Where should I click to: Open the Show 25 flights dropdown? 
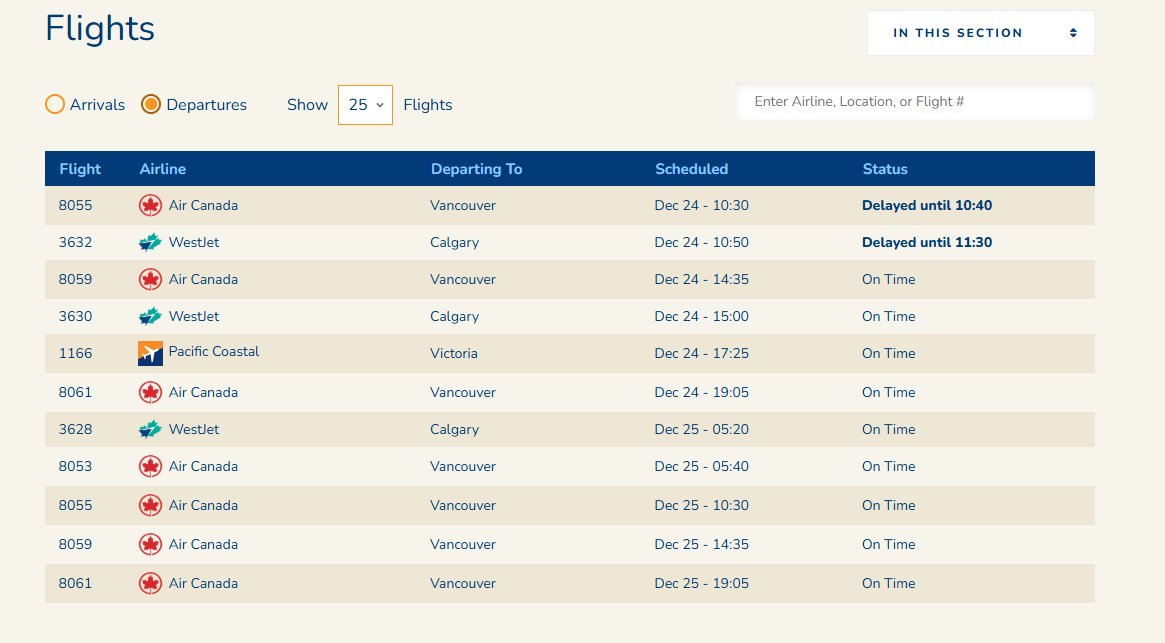(365, 105)
